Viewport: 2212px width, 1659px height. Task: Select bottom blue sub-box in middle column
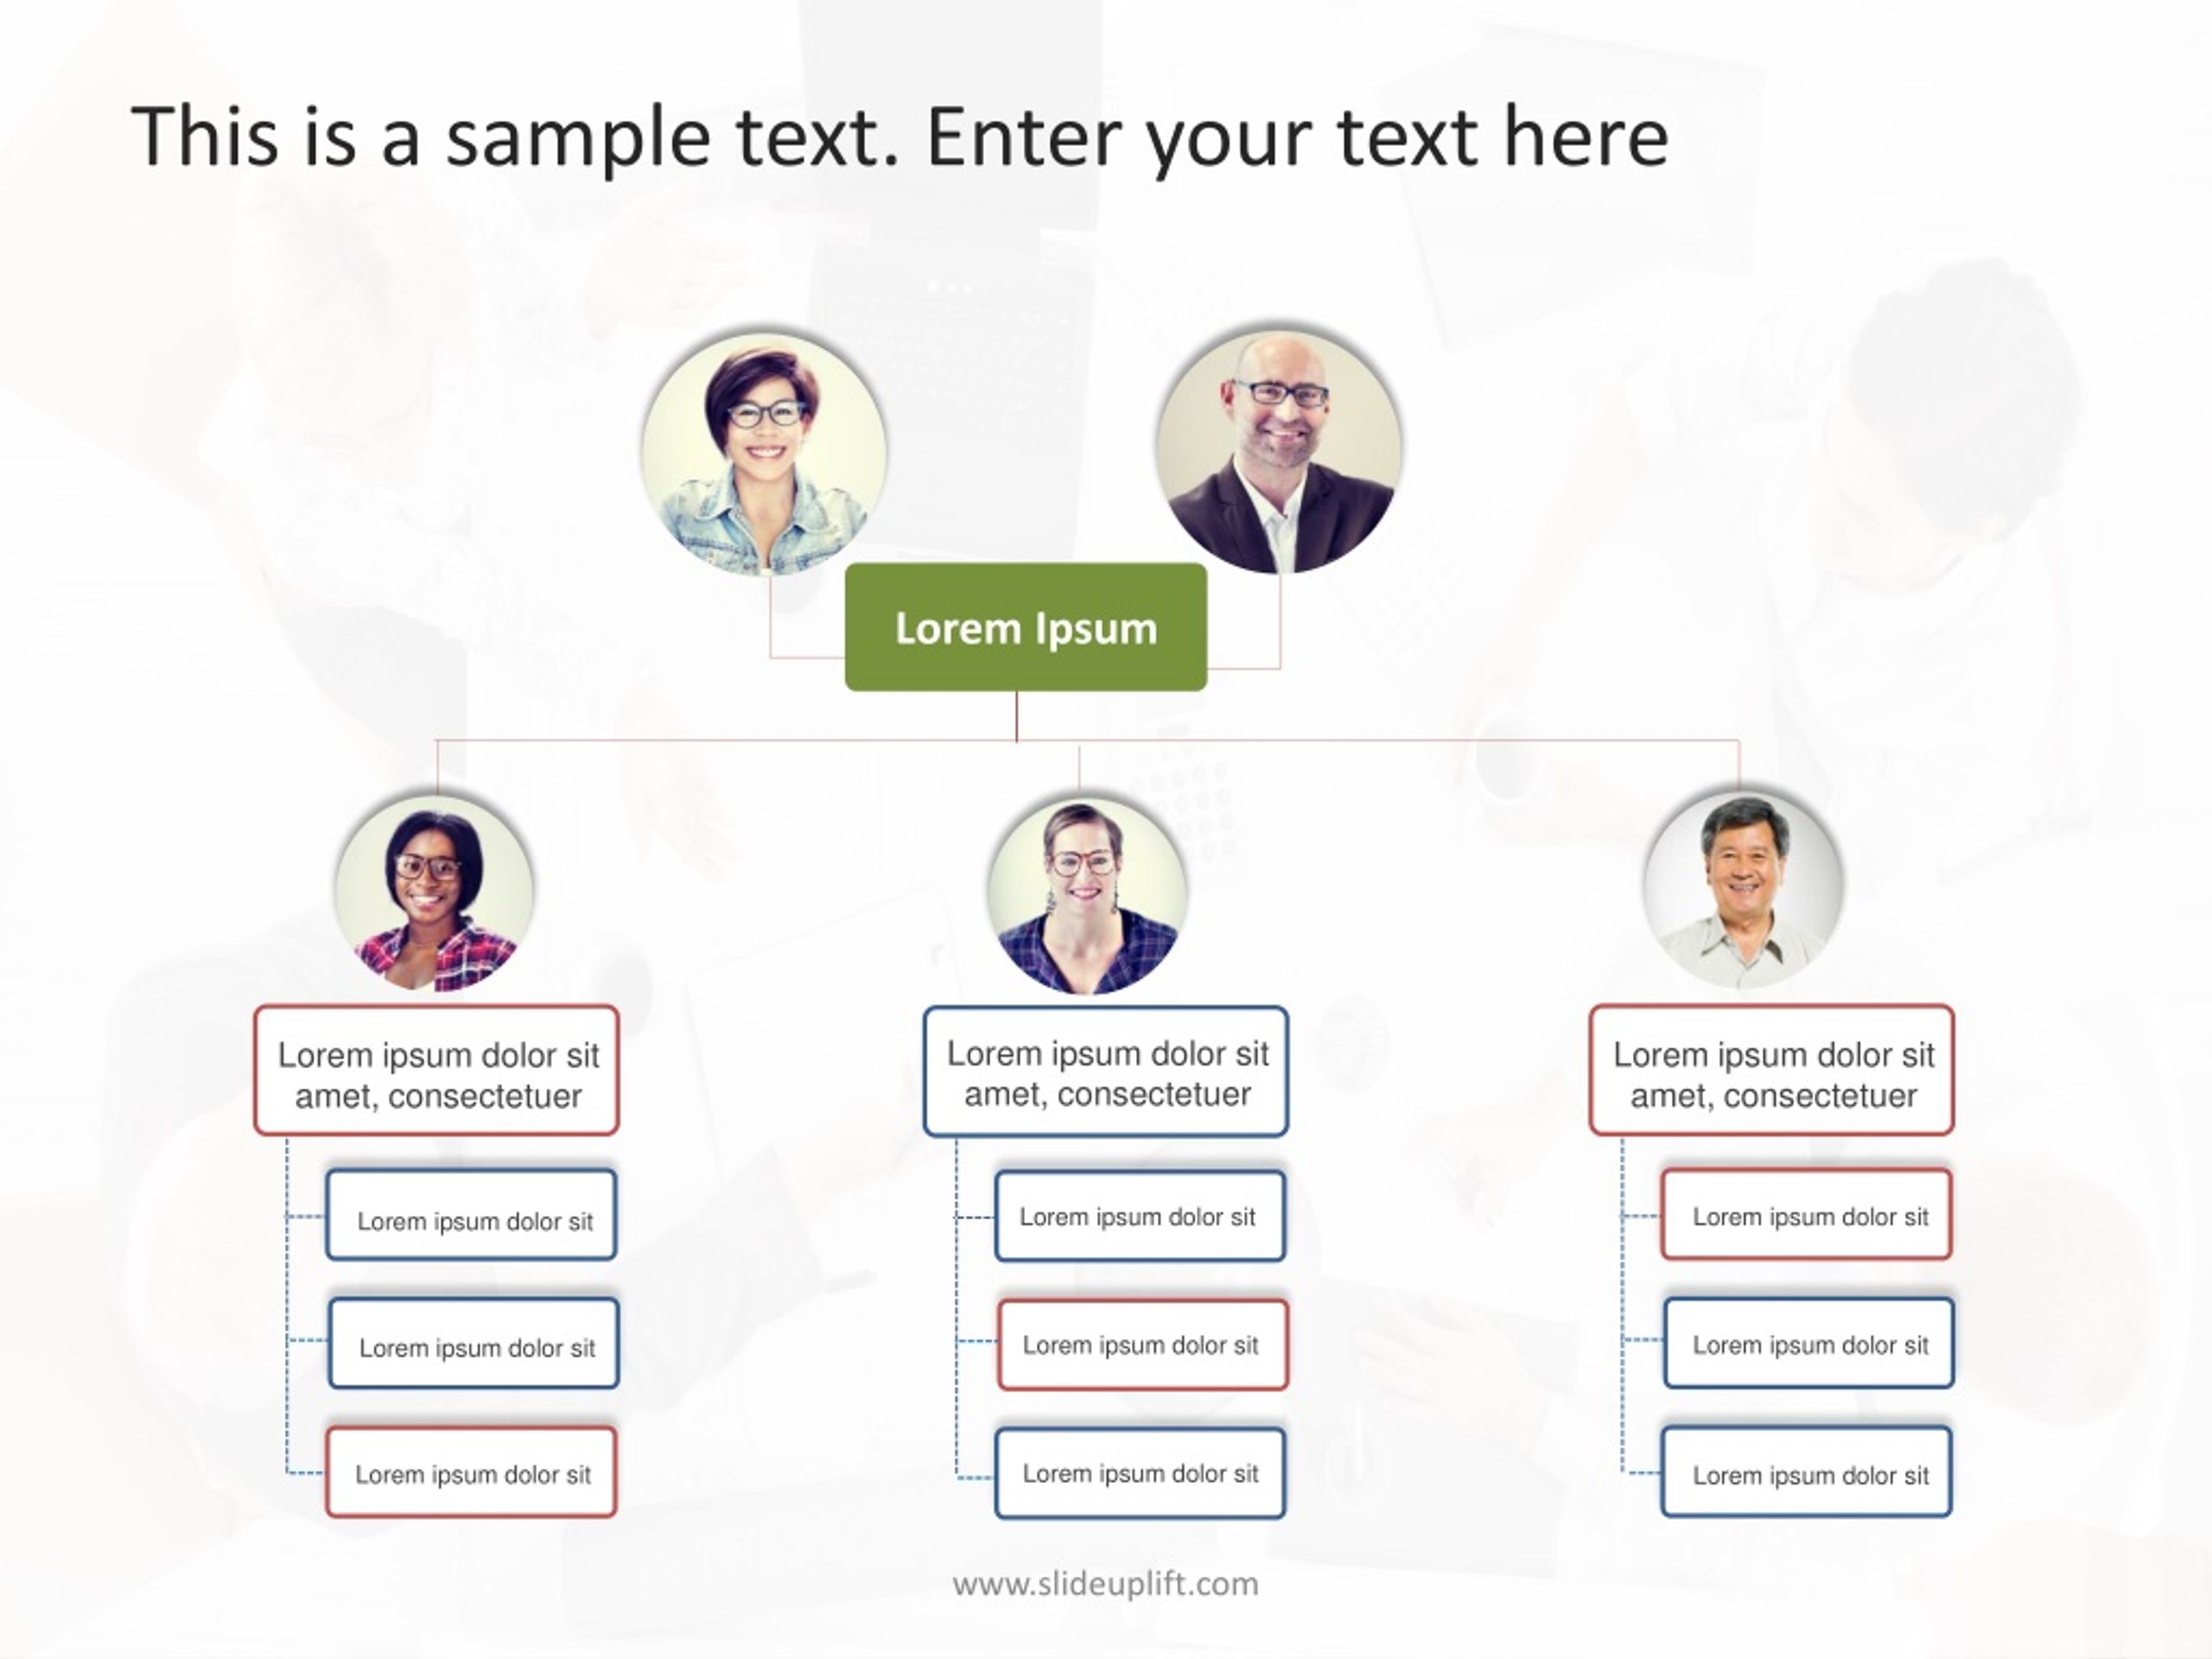(x=1140, y=1473)
